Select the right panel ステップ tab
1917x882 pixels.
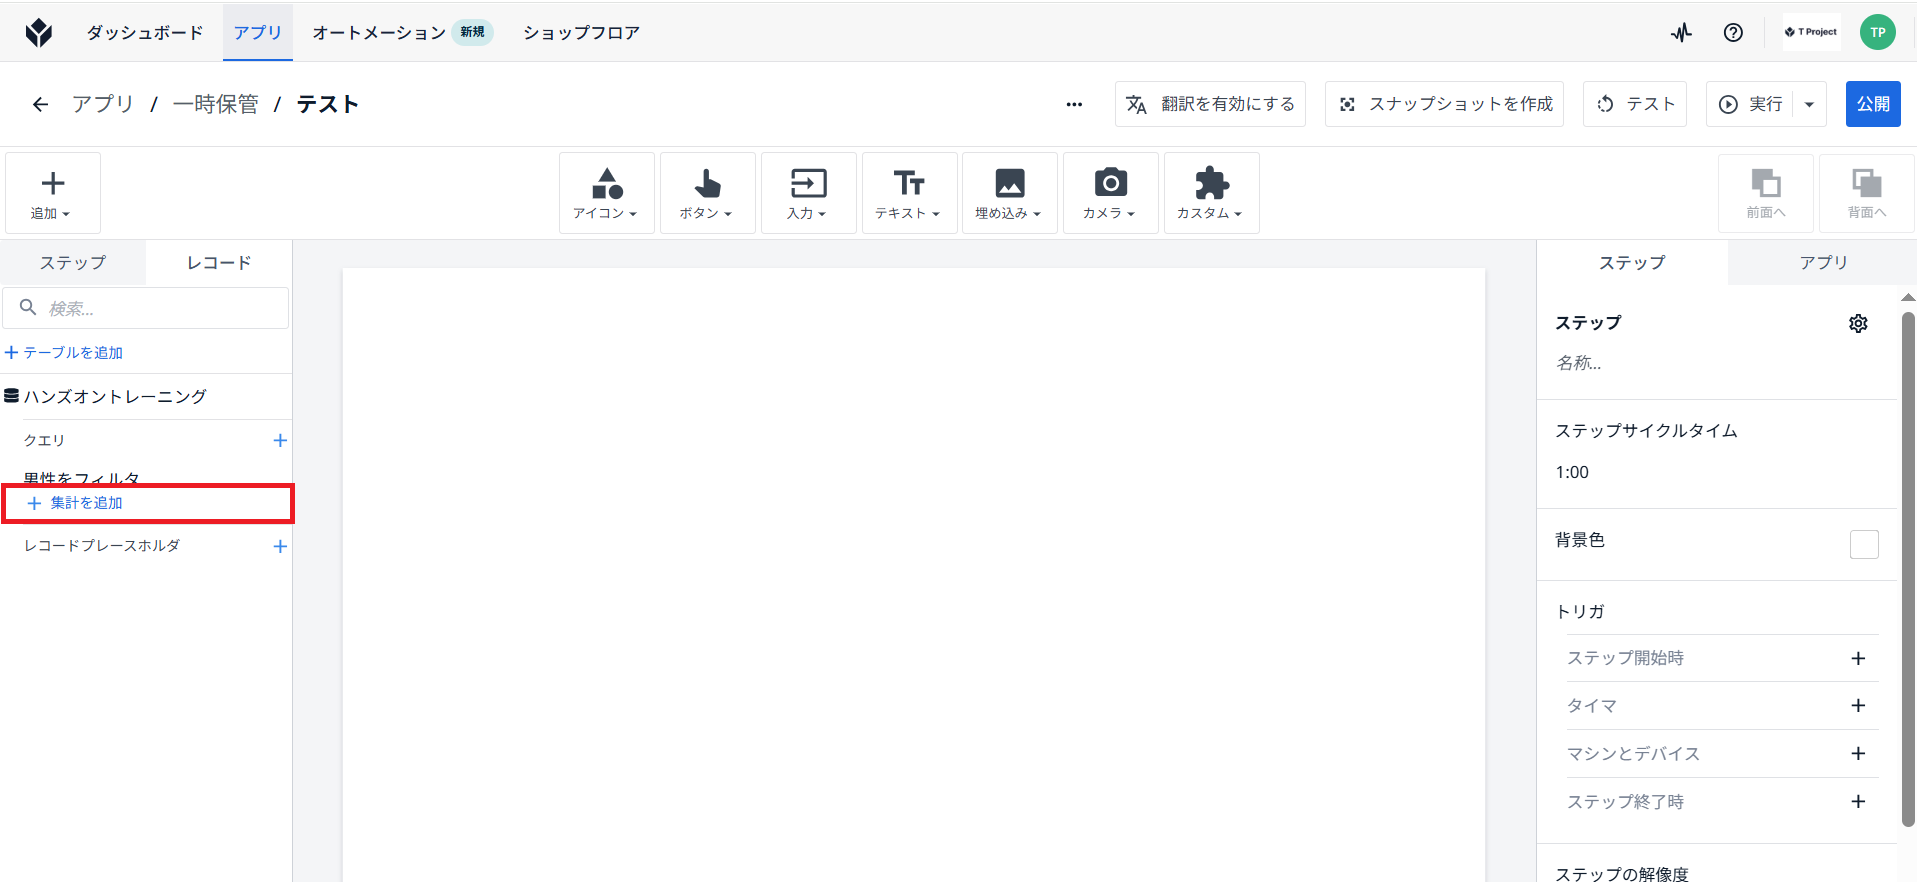point(1632,262)
